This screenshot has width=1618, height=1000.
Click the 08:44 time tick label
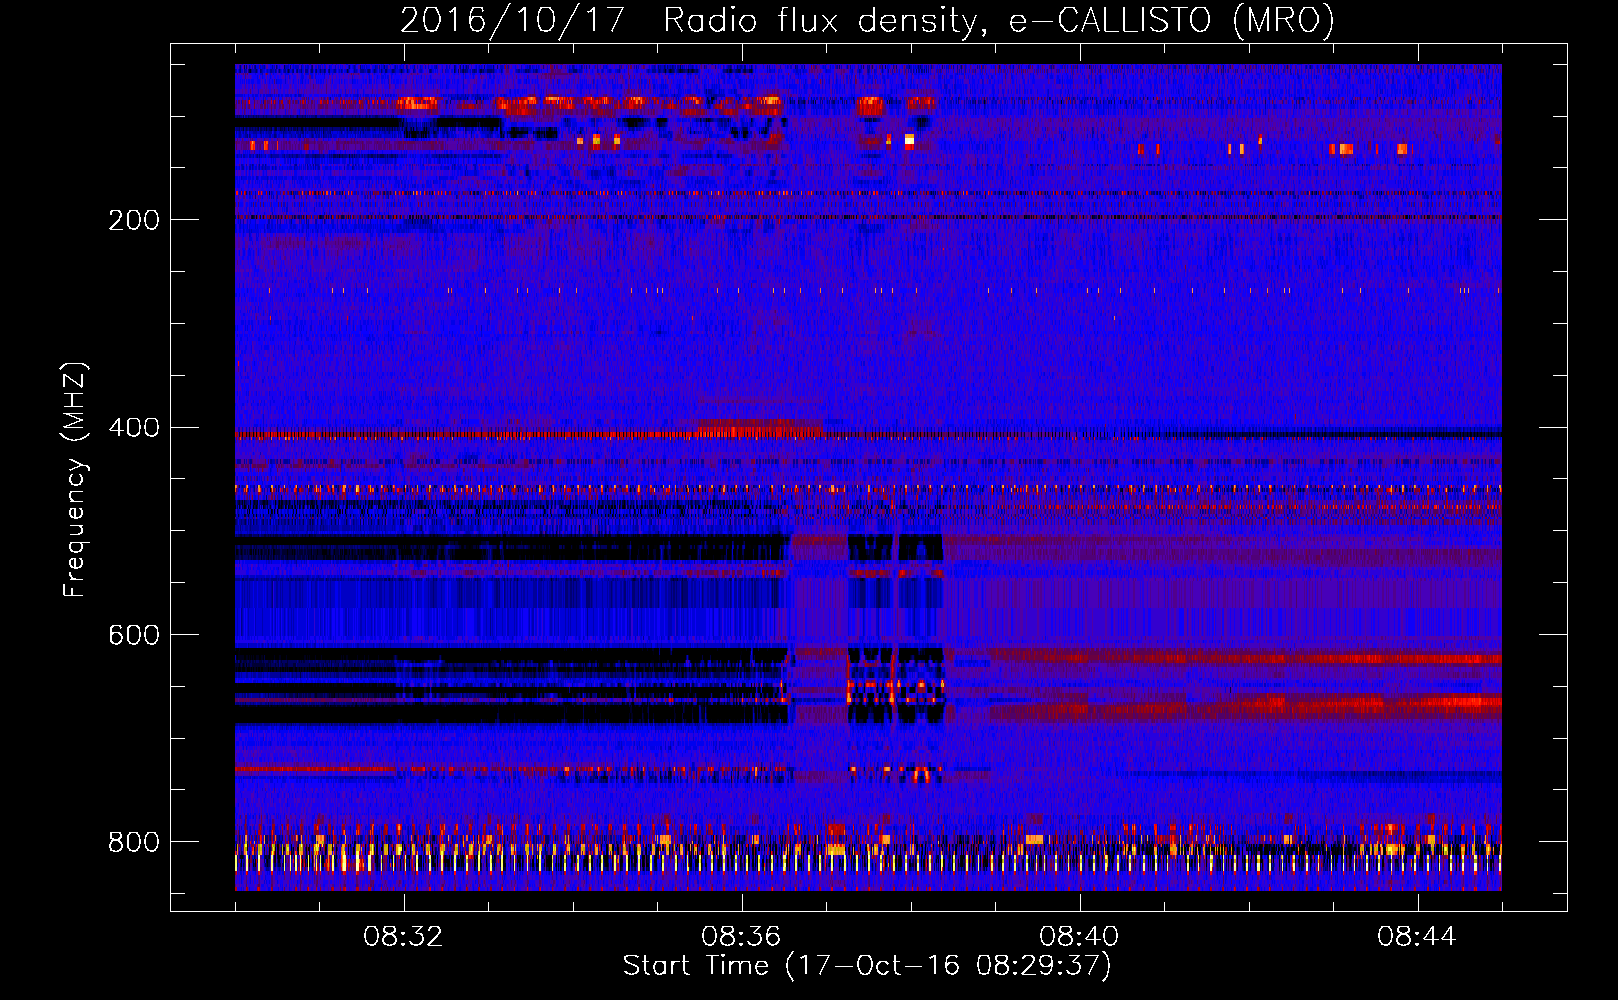point(1417,937)
